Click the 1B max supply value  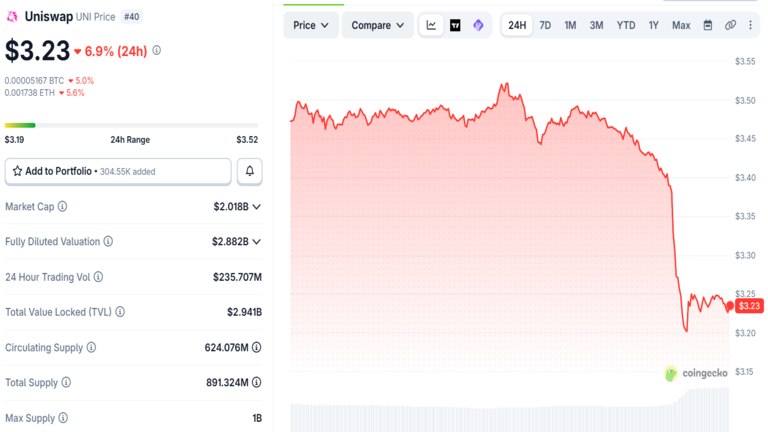tap(257, 418)
